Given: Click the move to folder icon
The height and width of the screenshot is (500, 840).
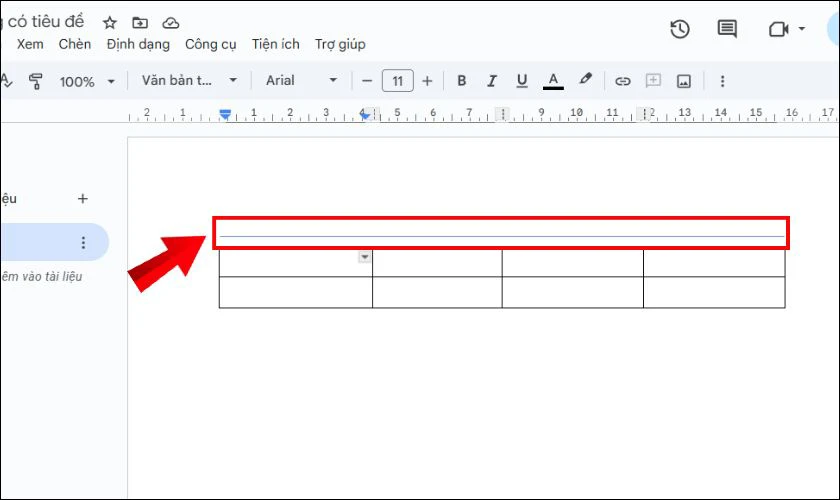Looking at the screenshot, I should coord(140,23).
